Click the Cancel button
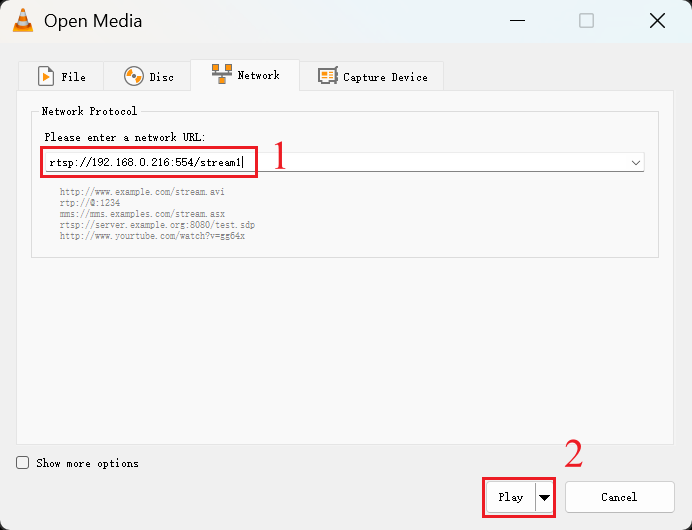This screenshot has width=692, height=530. tap(618, 497)
